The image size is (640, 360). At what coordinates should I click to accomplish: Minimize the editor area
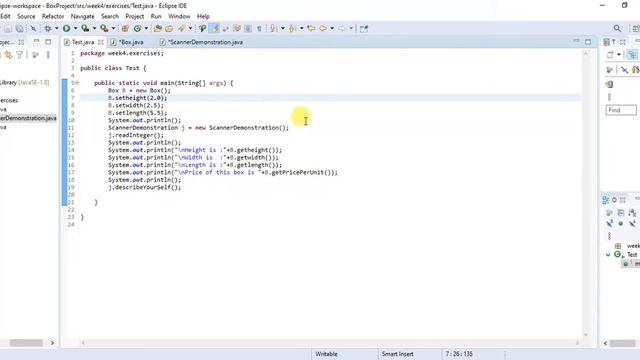[x=576, y=41]
